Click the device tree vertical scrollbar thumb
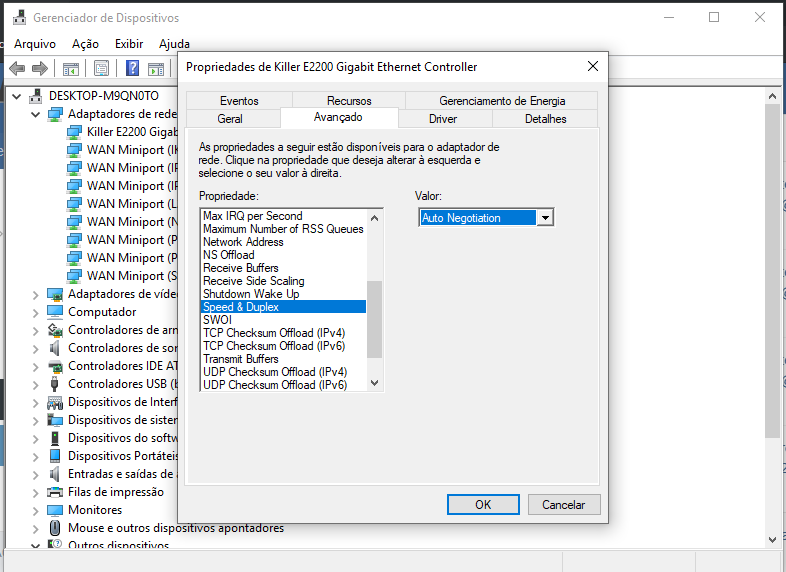 [x=772, y=271]
